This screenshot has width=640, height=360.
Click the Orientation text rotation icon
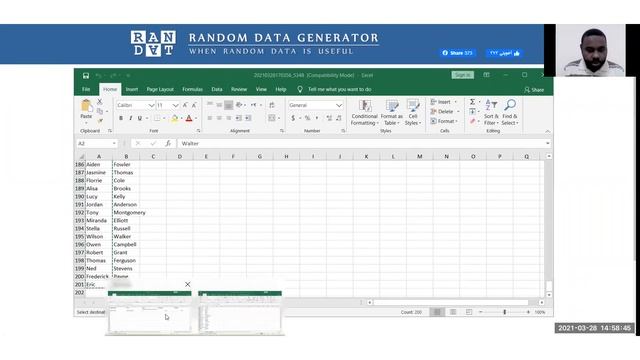[x=239, y=105]
